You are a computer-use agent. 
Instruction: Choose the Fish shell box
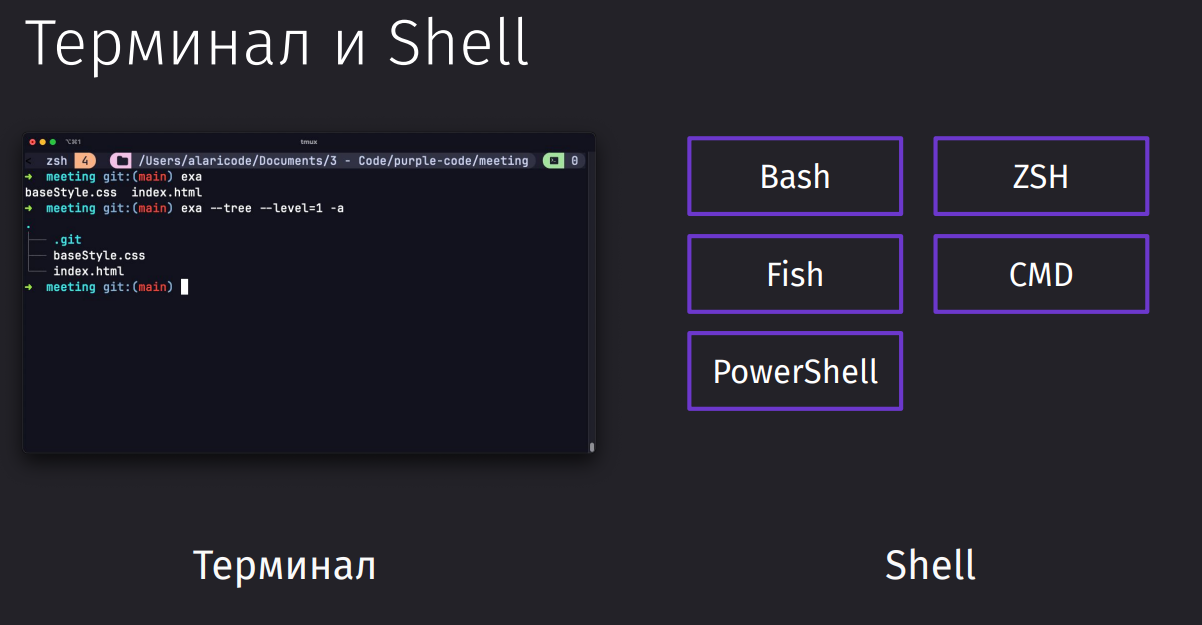tap(795, 274)
